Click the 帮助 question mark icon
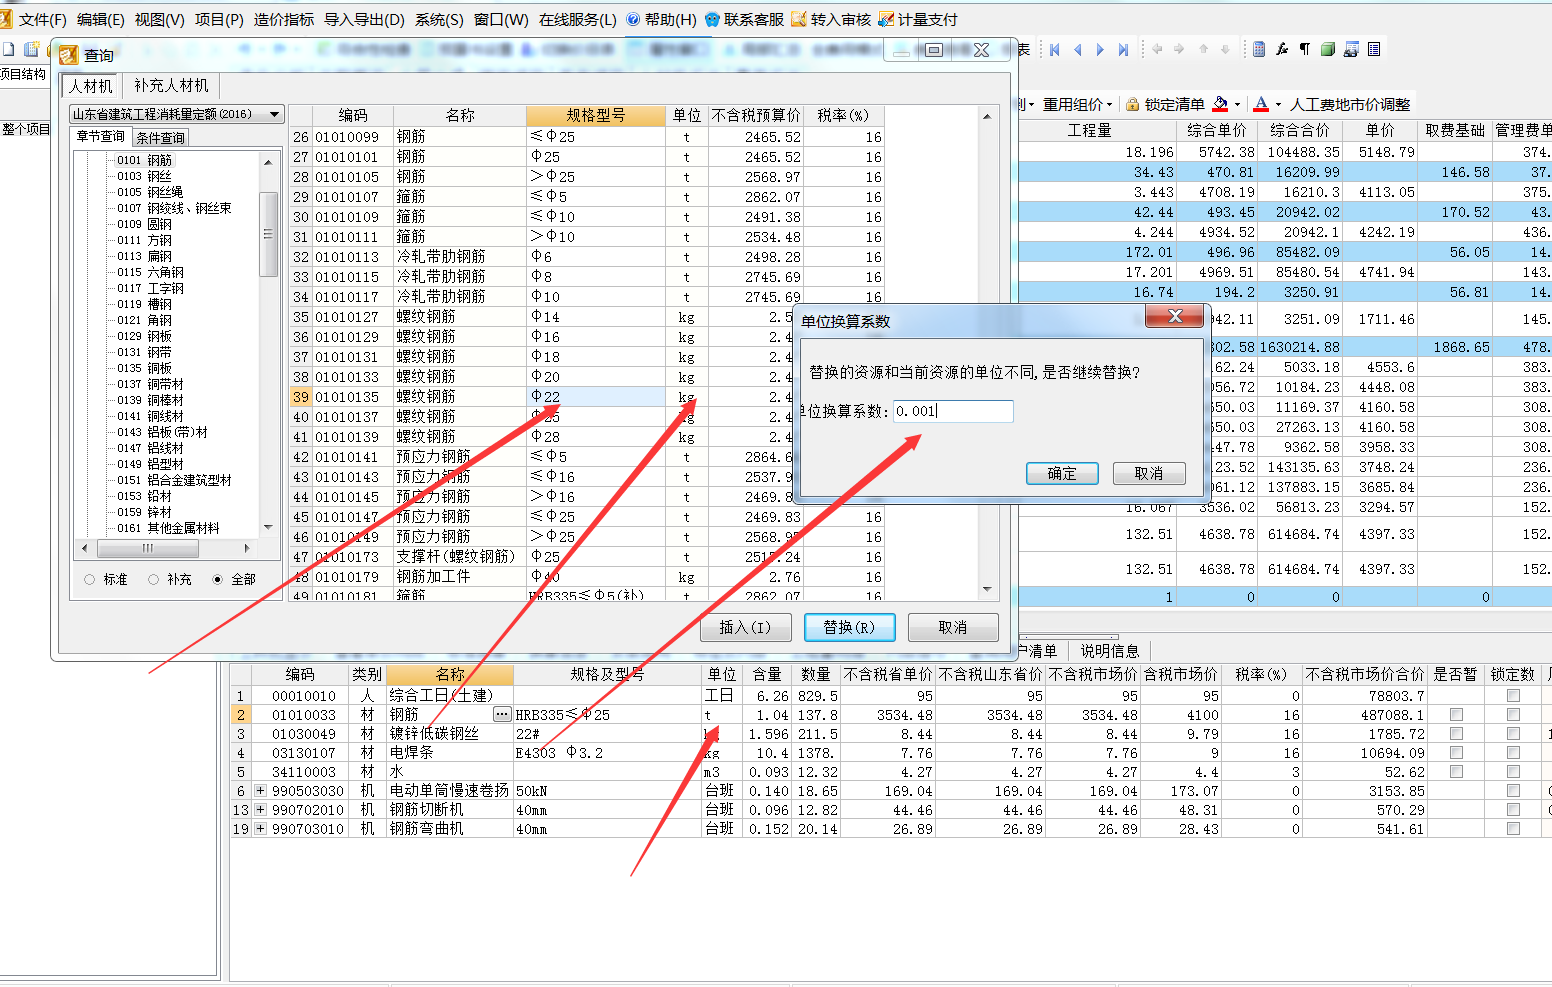This screenshot has width=1552, height=987. point(633,19)
